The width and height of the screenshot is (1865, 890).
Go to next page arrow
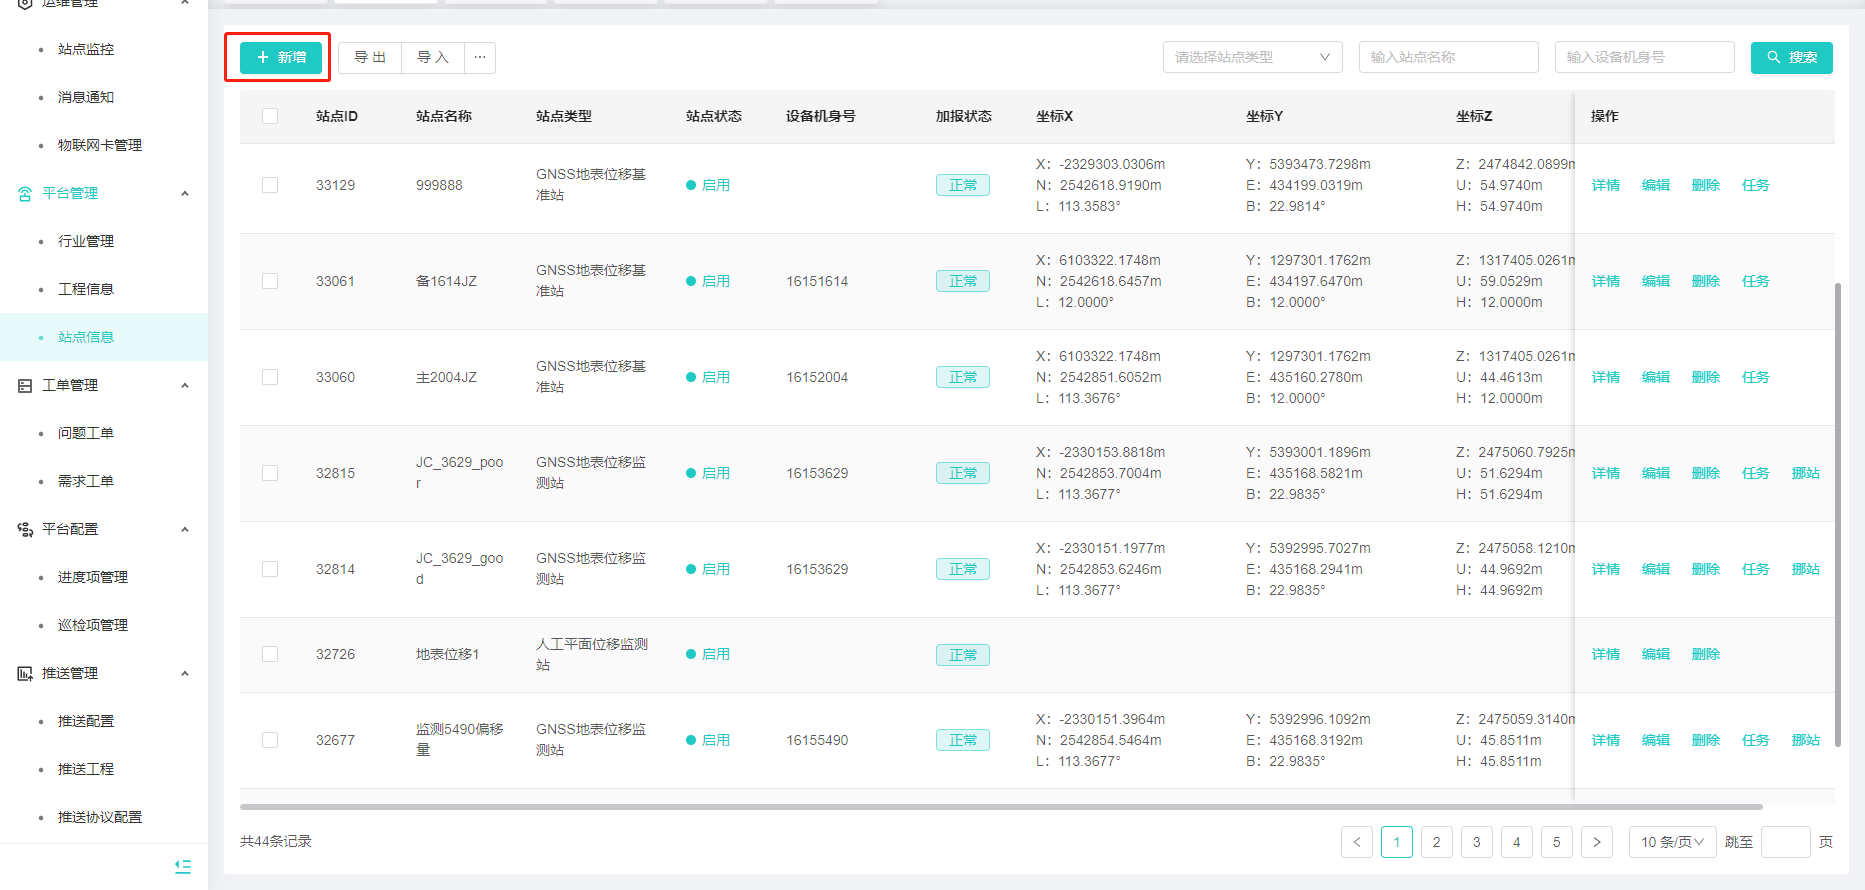1596,842
